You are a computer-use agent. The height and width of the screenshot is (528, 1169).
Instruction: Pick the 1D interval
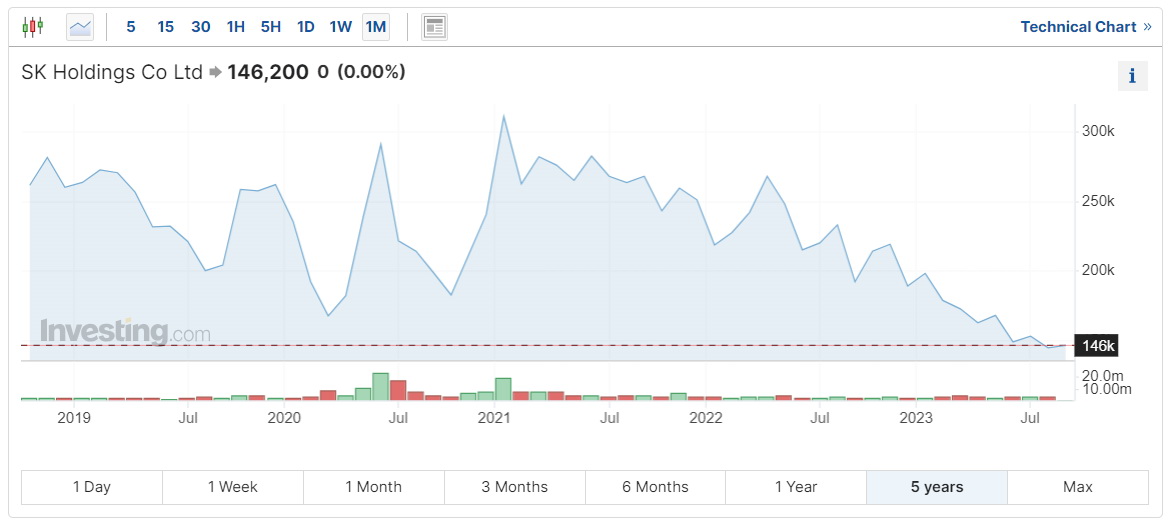(306, 28)
